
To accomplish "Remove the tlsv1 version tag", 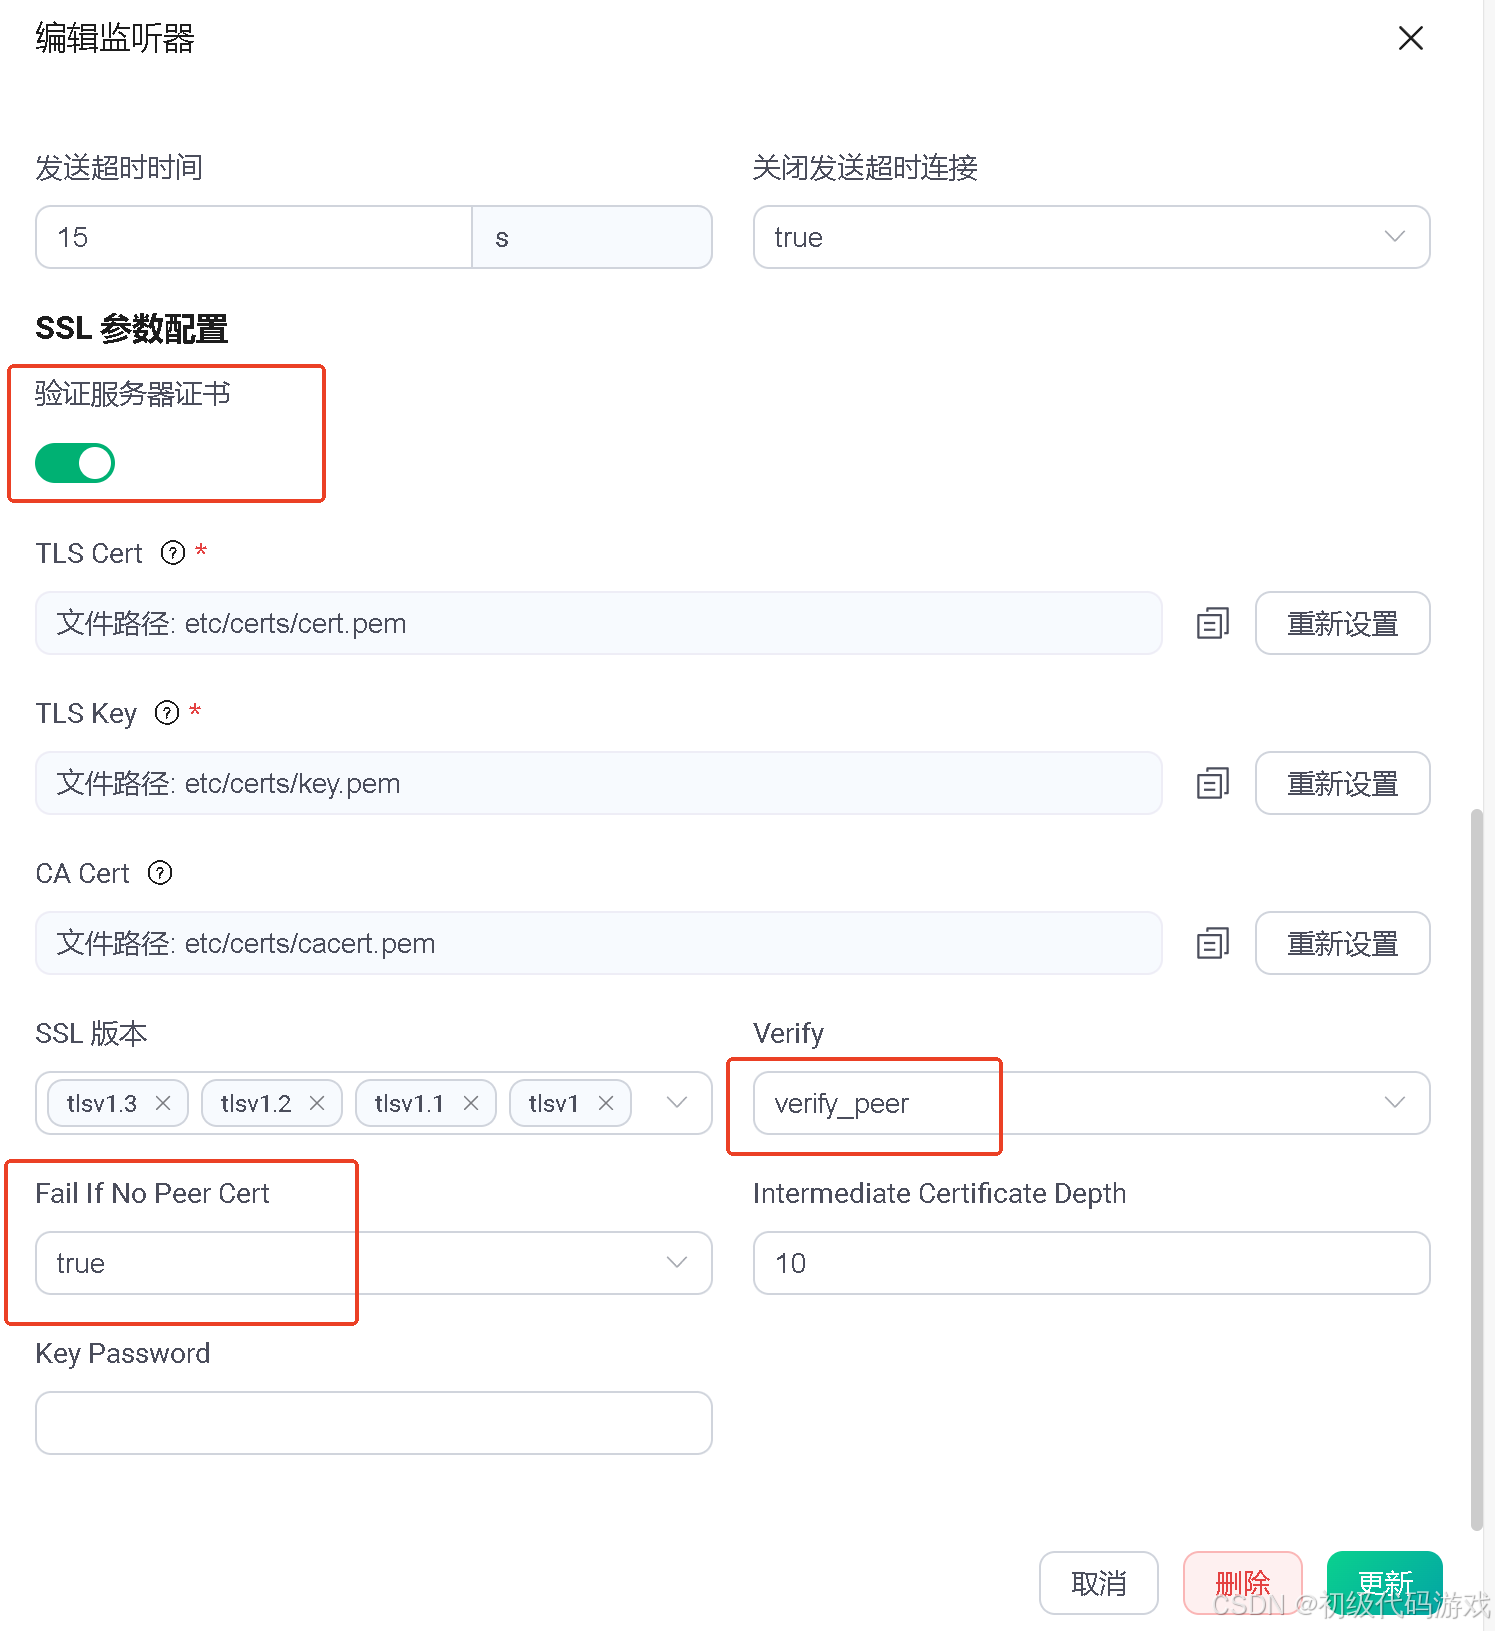I will coord(605,1103).
